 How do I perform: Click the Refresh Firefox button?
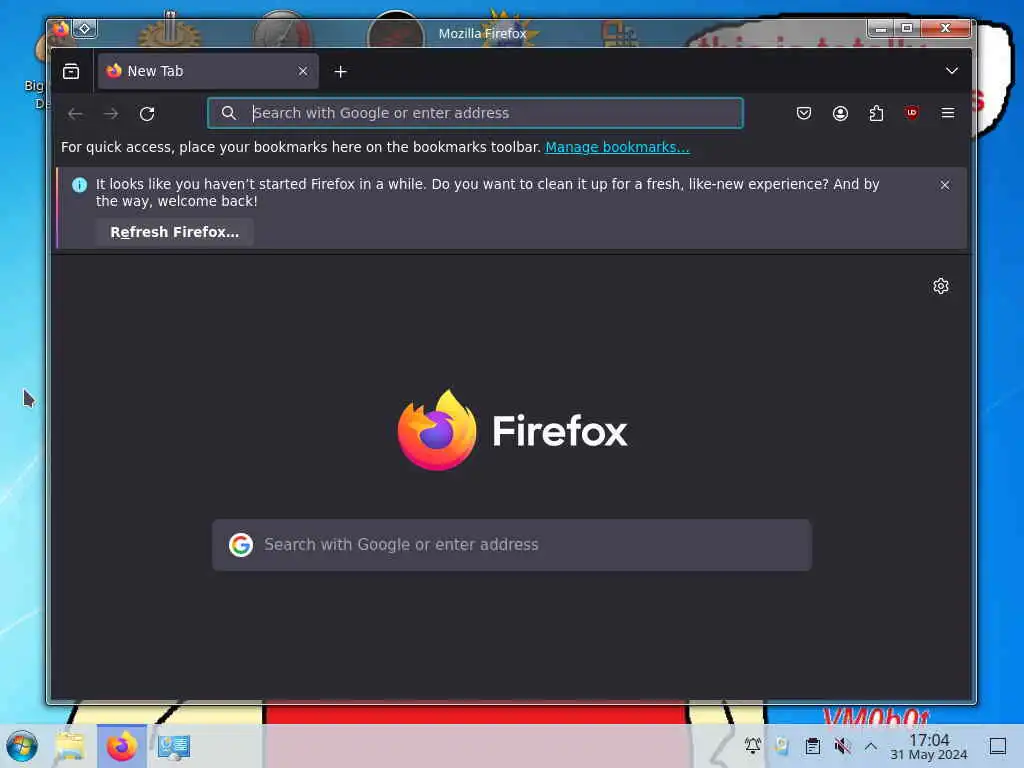point(174,232)
